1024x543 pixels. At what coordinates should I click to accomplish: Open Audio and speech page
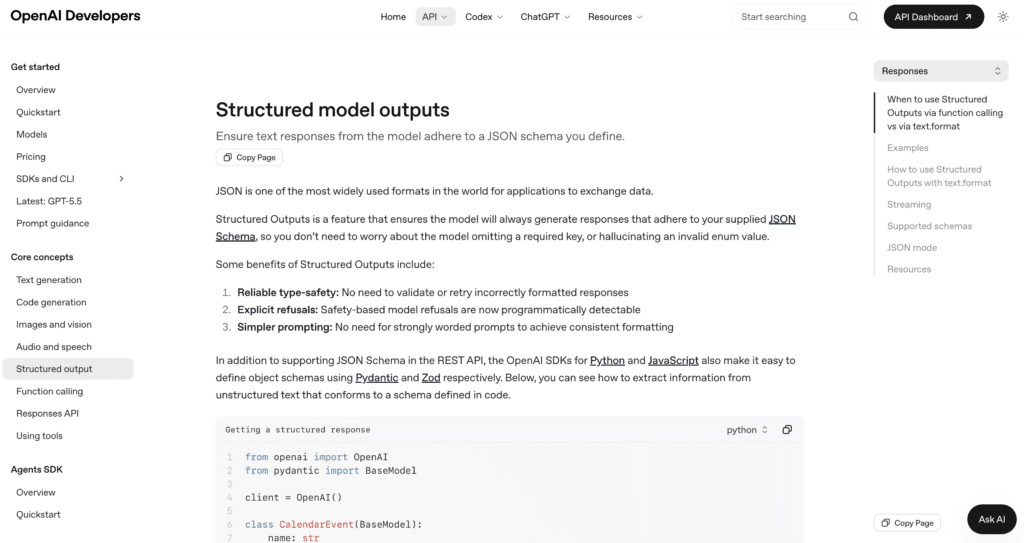54,346
